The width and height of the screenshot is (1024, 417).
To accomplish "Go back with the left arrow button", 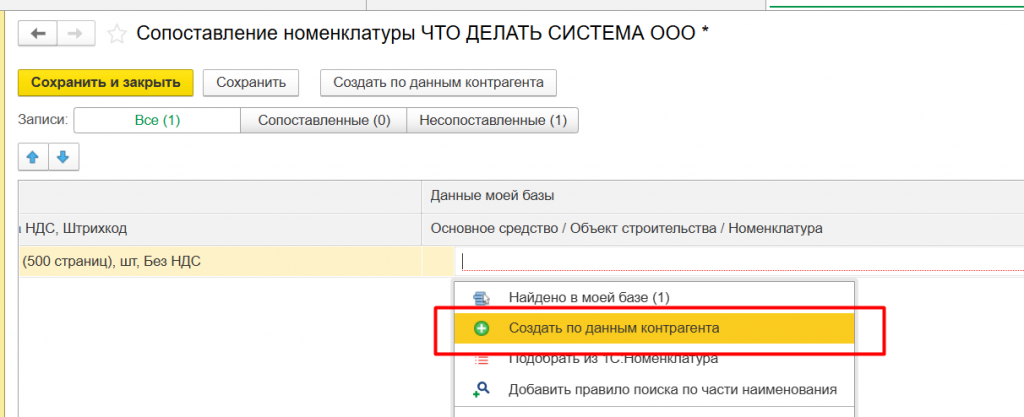I will [38, 33].
